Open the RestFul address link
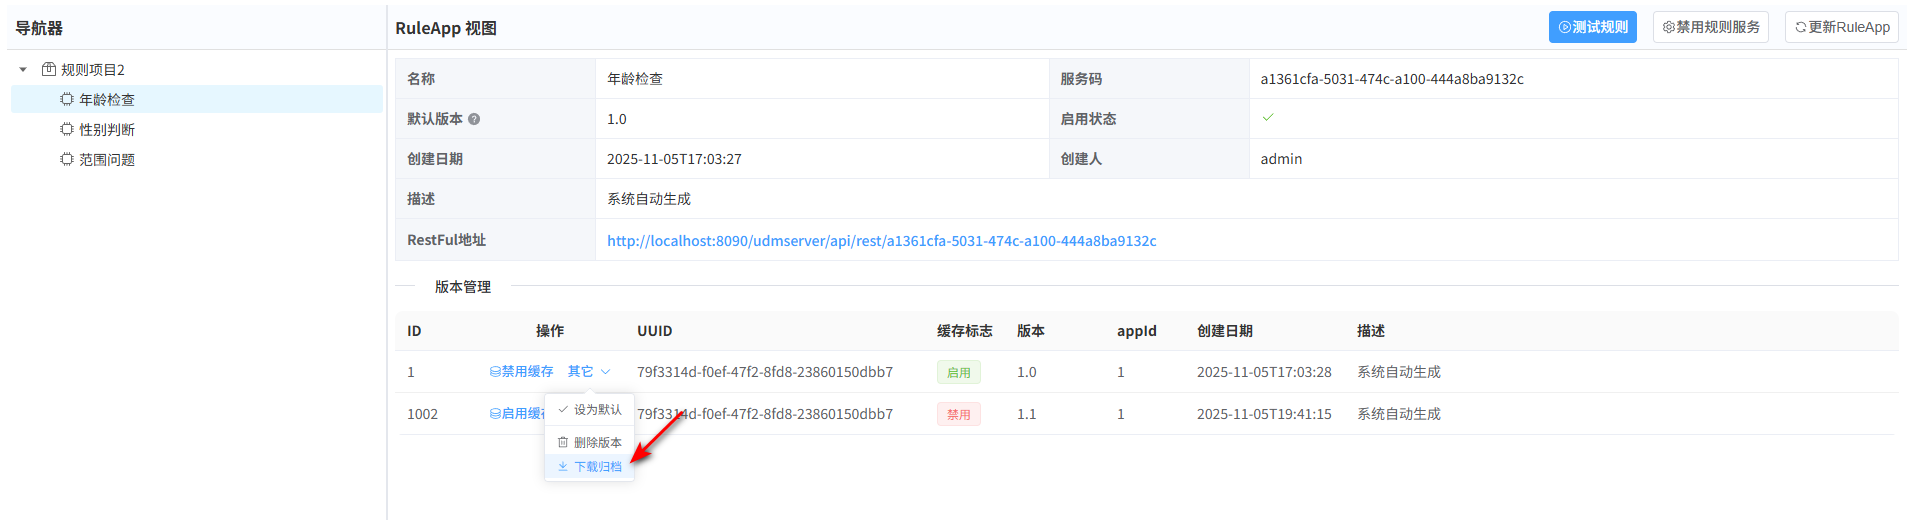This screenshot has width=1917, height=520. [881, 241]
